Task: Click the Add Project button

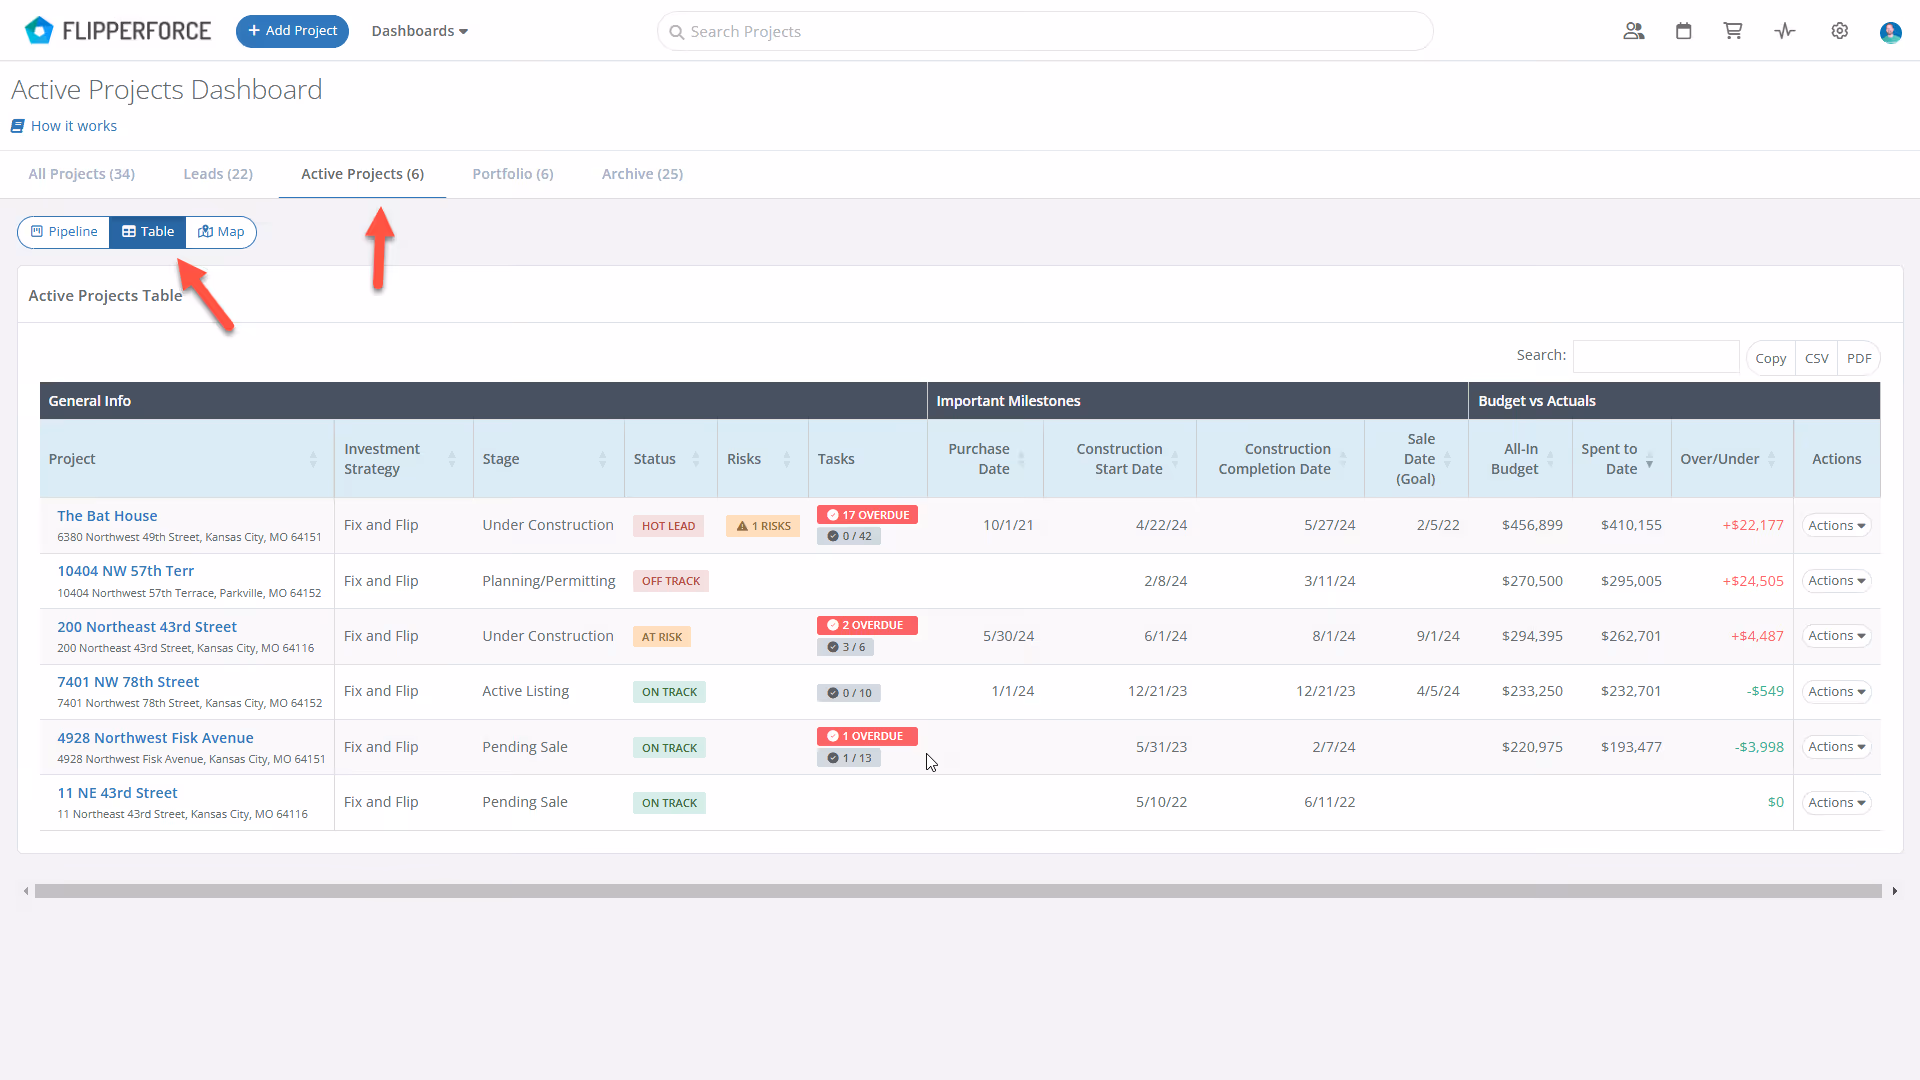Action: [x=292, y=31]
